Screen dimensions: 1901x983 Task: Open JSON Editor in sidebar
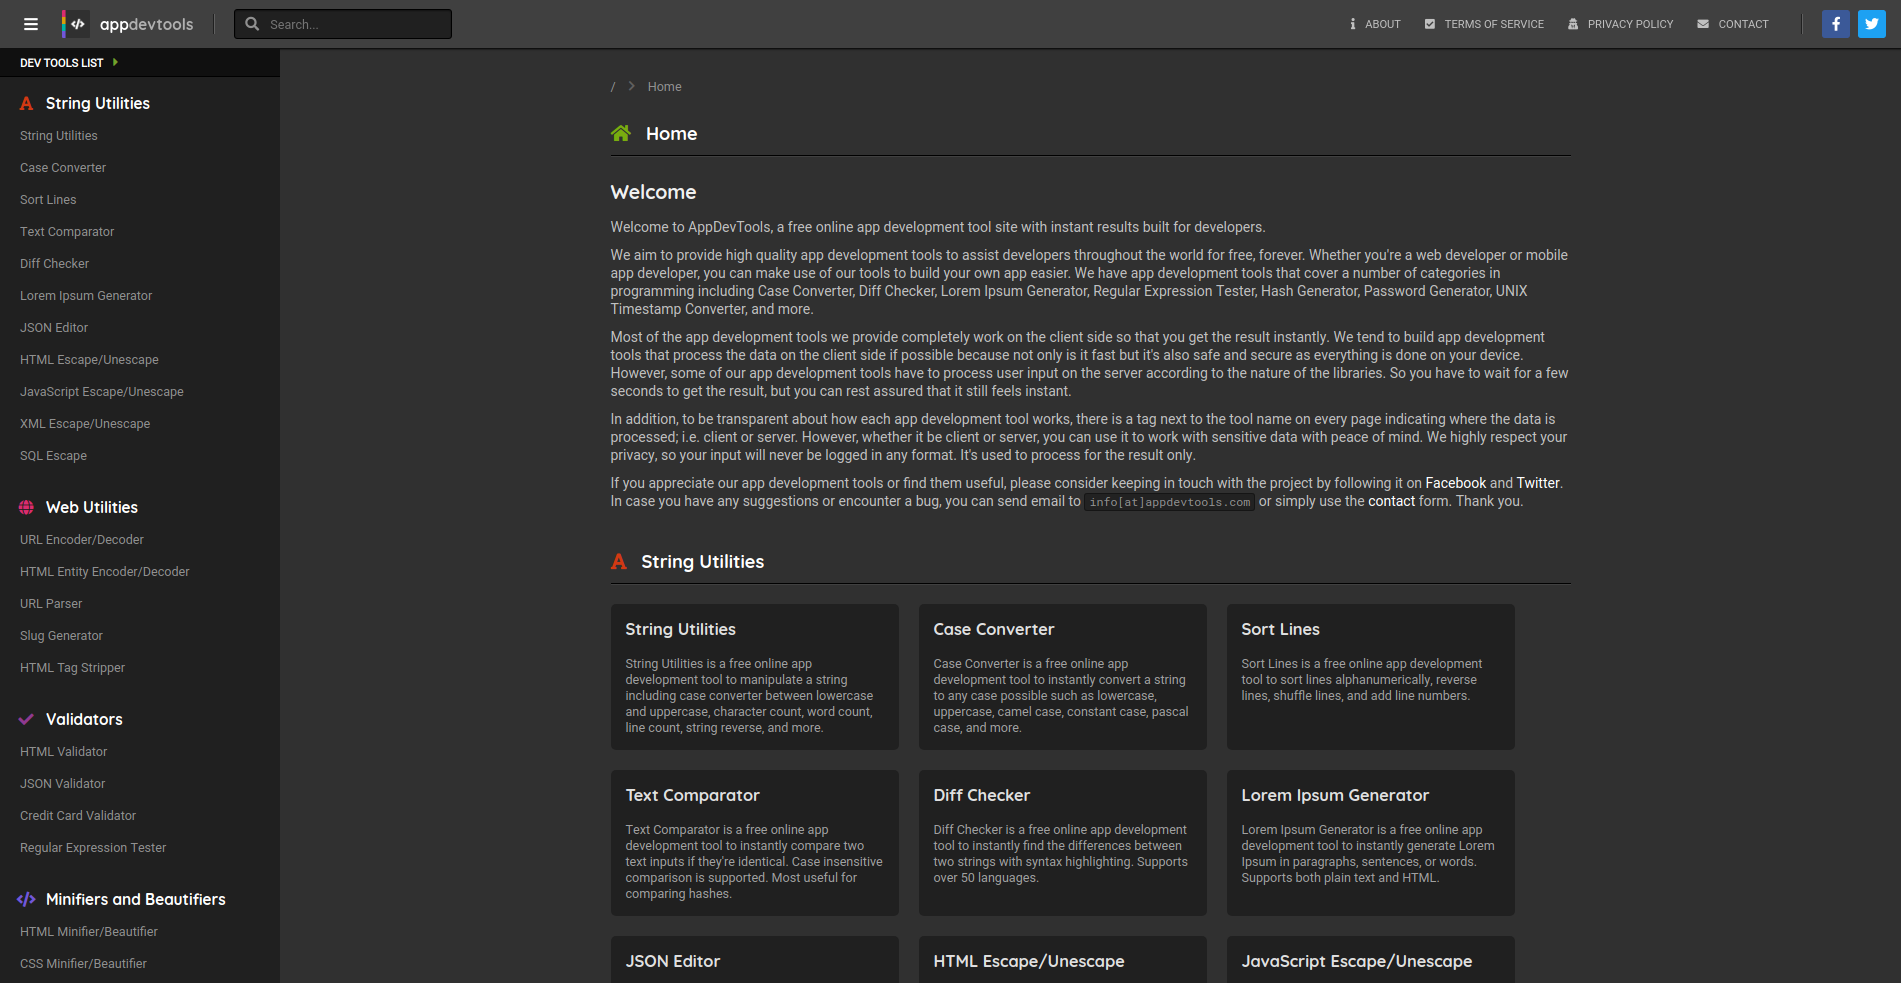point(54,328)
